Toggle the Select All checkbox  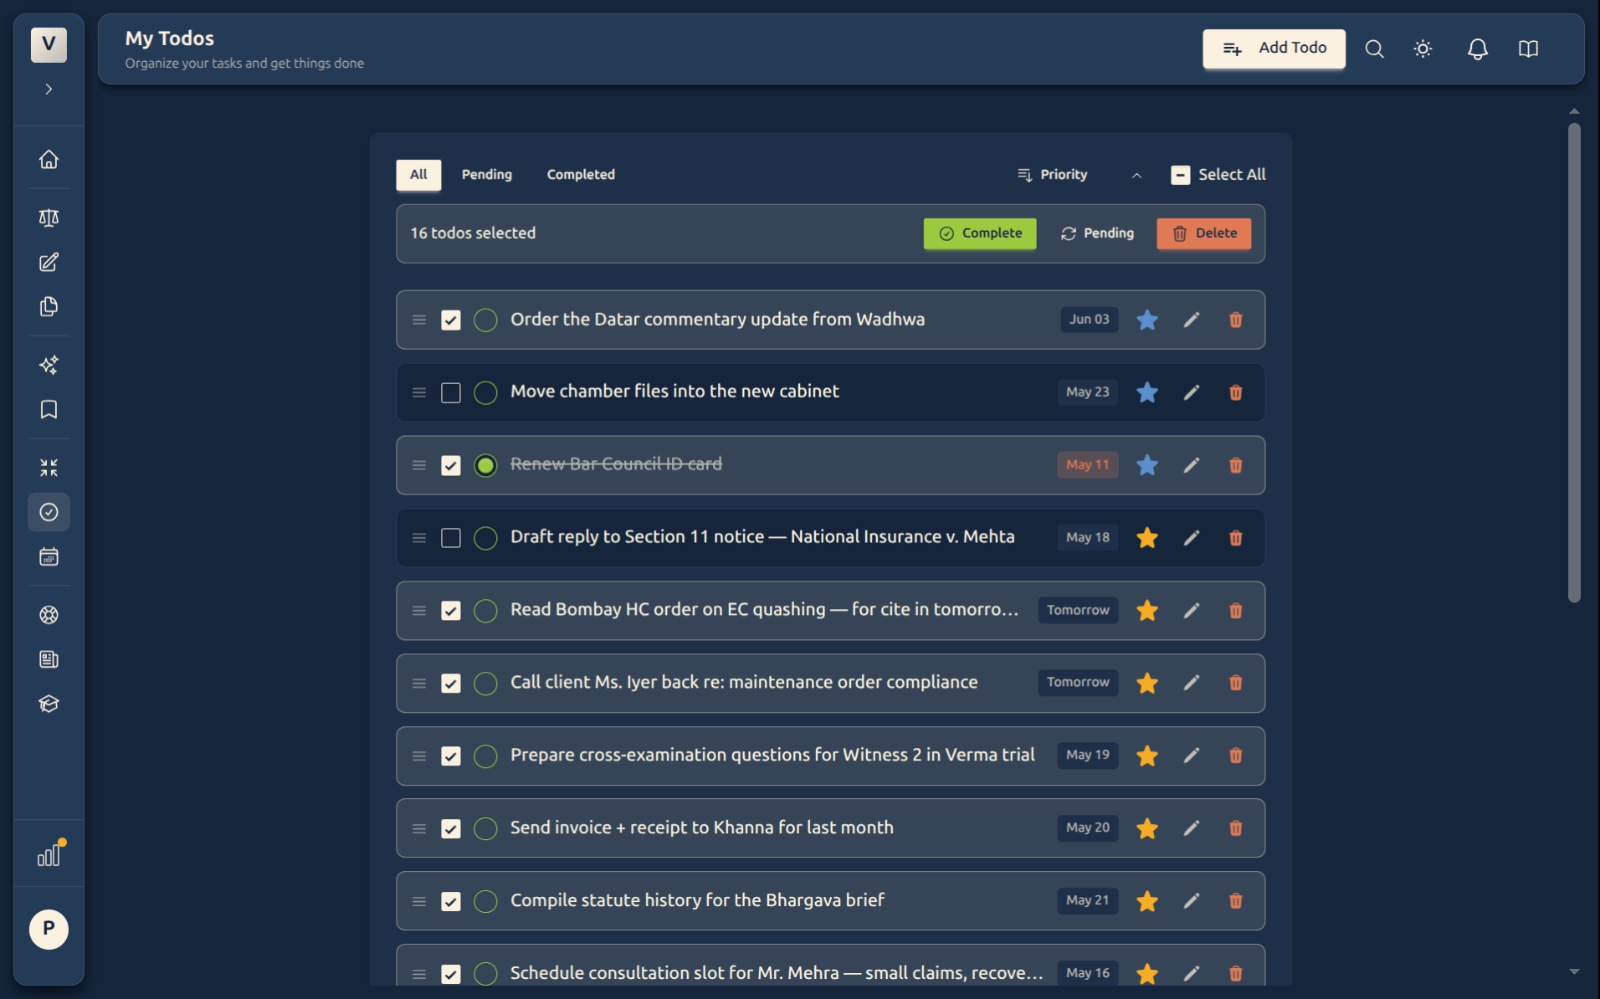click(x=1180, y=175)
